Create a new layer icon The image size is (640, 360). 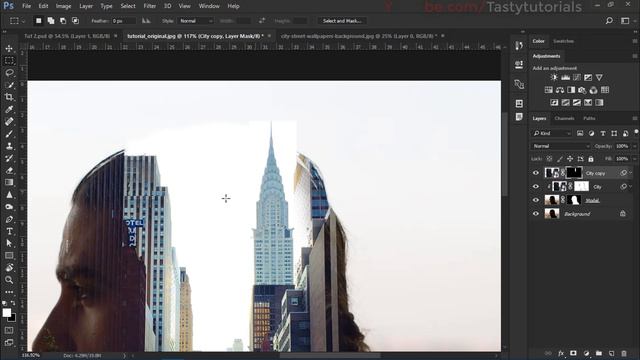611,353
